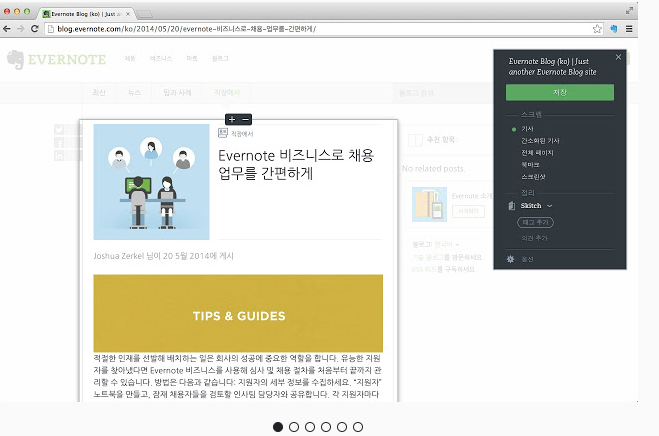659x436 pixels.
Task: Share article via Twitter icon
Action: pos(59,129)
